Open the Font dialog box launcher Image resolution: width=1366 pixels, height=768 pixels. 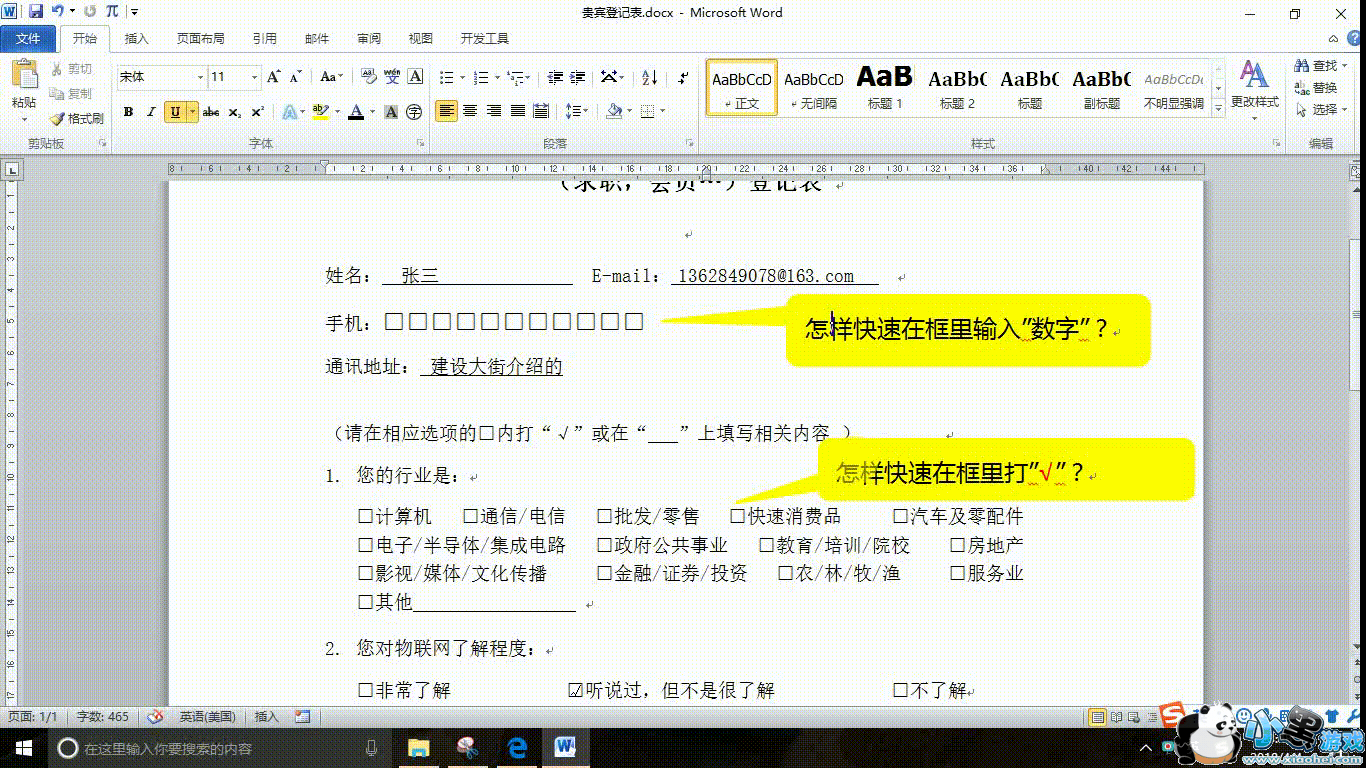420,144
